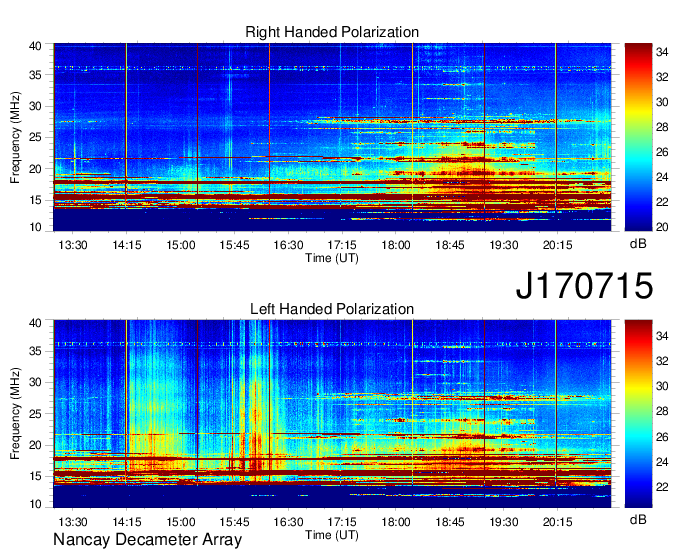Click the 34 label on upper colorbar
The height and width of the screenshot is (552, 680).
(x=662, y=52)
